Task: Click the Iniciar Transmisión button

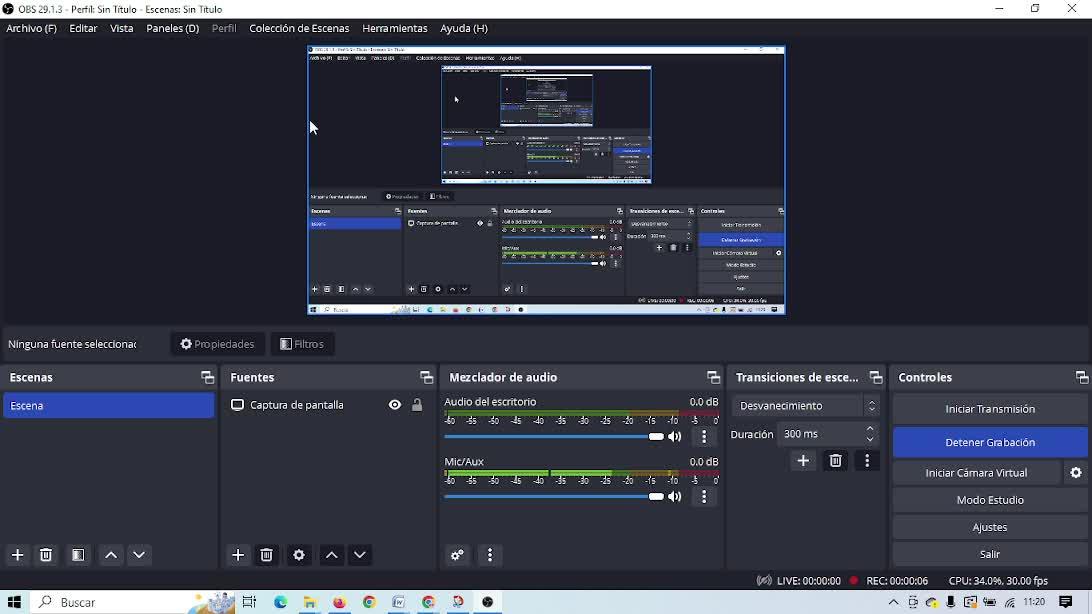Action: click(989, 409)
